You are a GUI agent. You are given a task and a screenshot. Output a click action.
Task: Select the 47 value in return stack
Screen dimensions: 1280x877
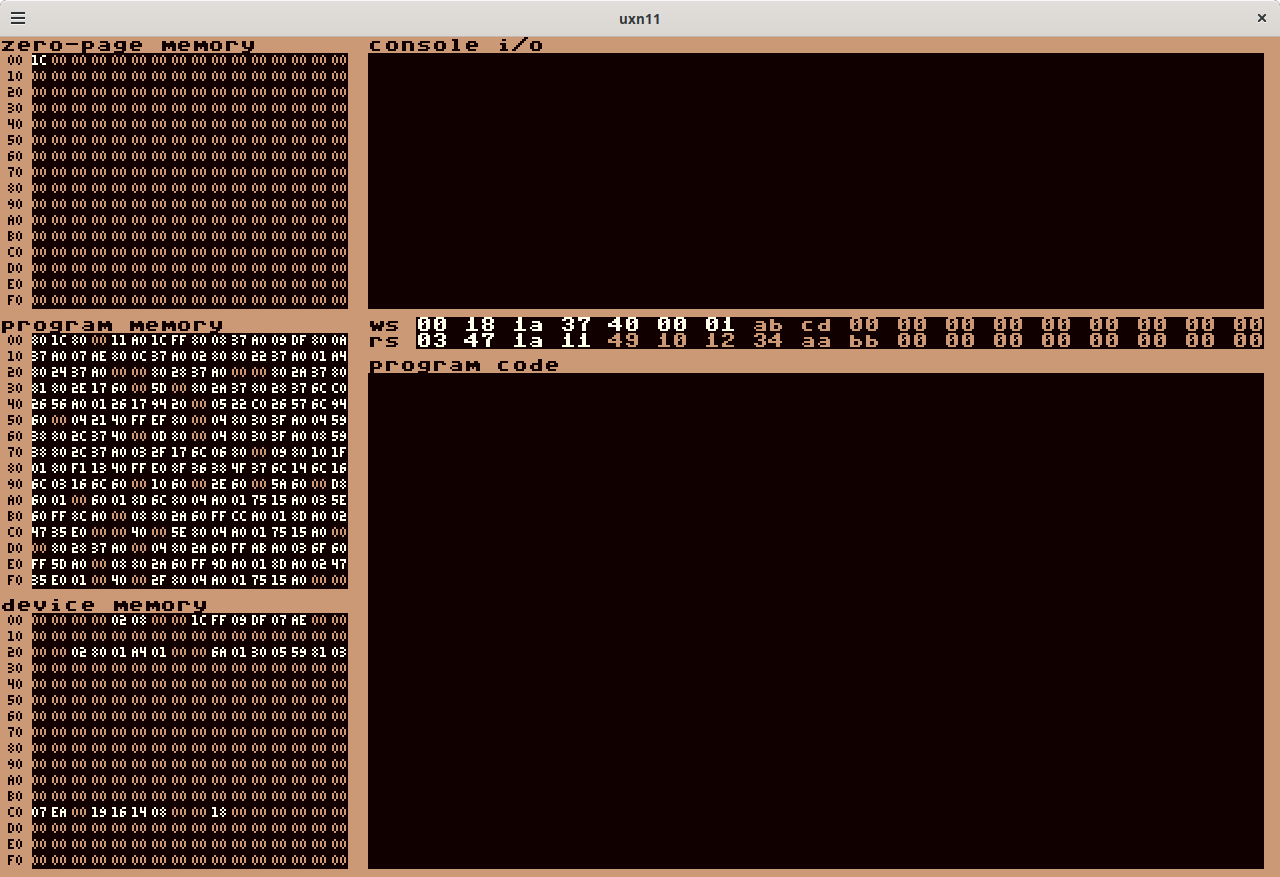480,341
